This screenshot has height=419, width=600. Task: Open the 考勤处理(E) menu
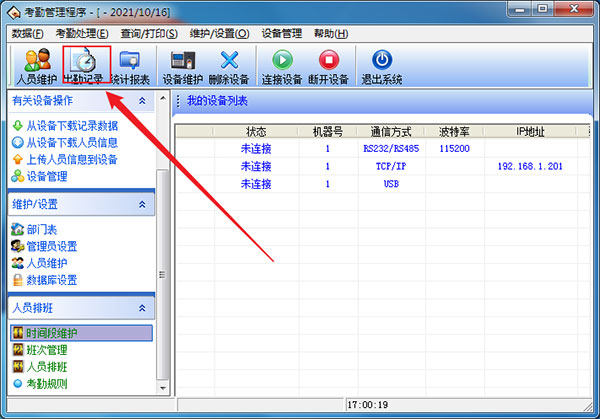pos(82,34)
